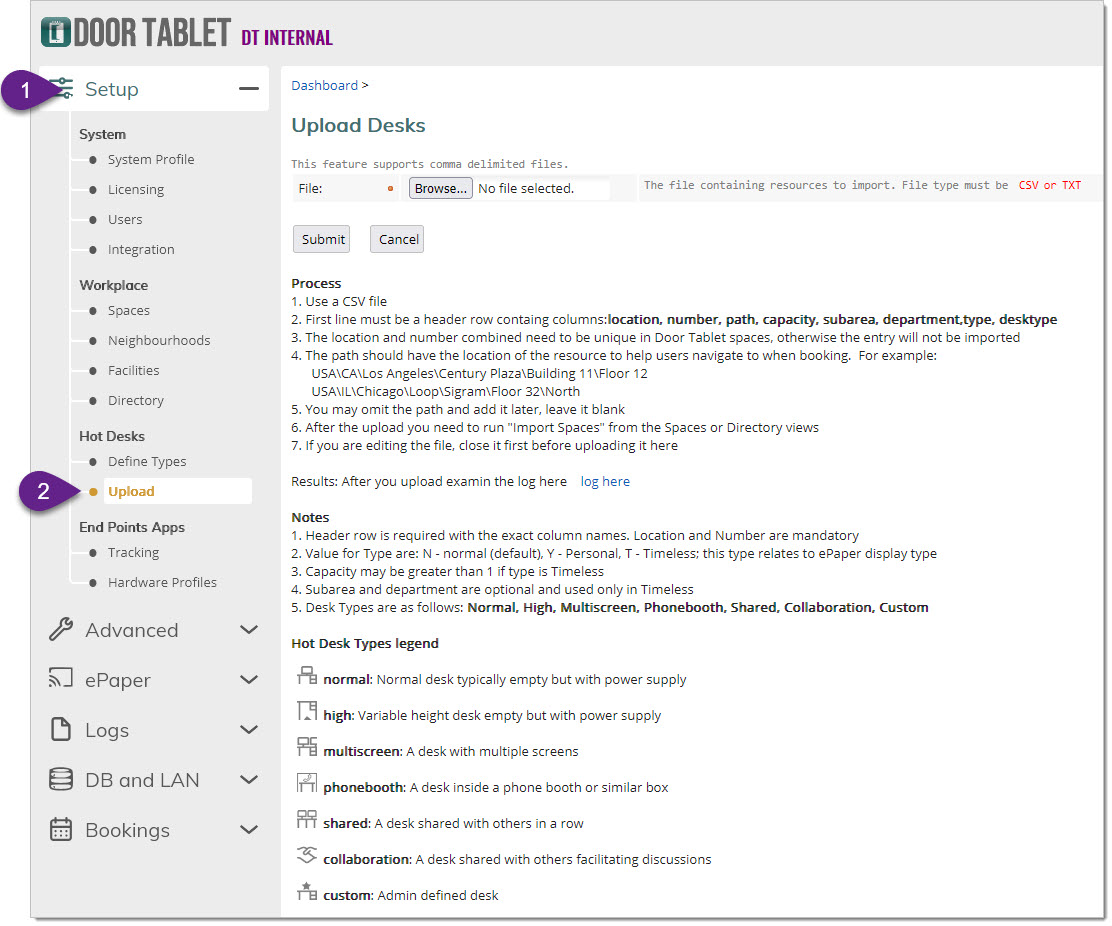This screenshot has height=926, width=1112.
Task: Select Hardware Profiles menu item
Action: coord(162,582)
